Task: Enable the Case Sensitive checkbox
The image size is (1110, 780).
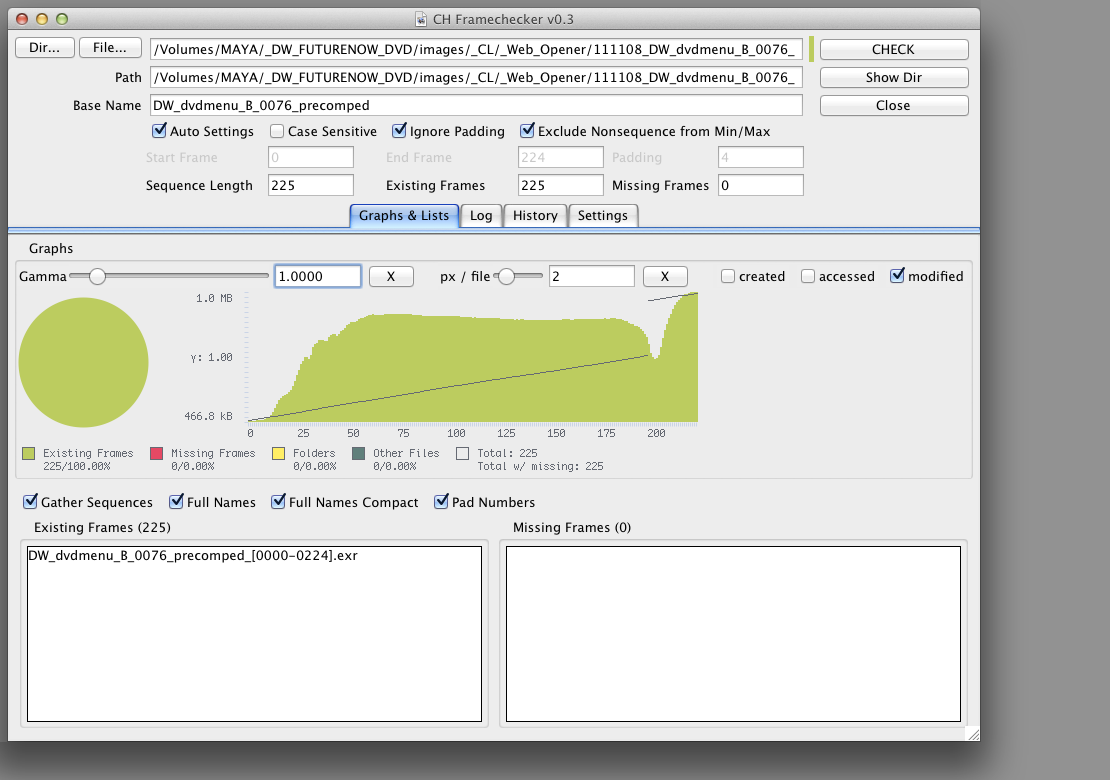Action: click(x=277, y=132)
